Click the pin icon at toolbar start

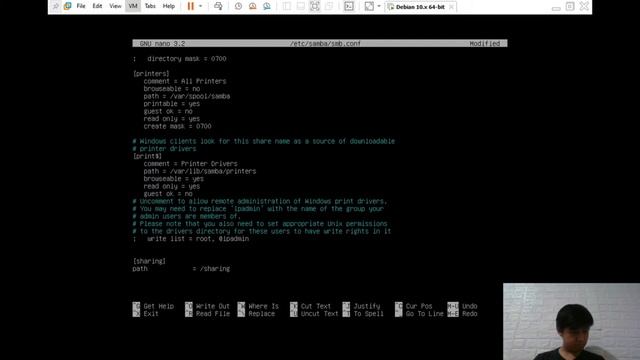pos(56,6)
